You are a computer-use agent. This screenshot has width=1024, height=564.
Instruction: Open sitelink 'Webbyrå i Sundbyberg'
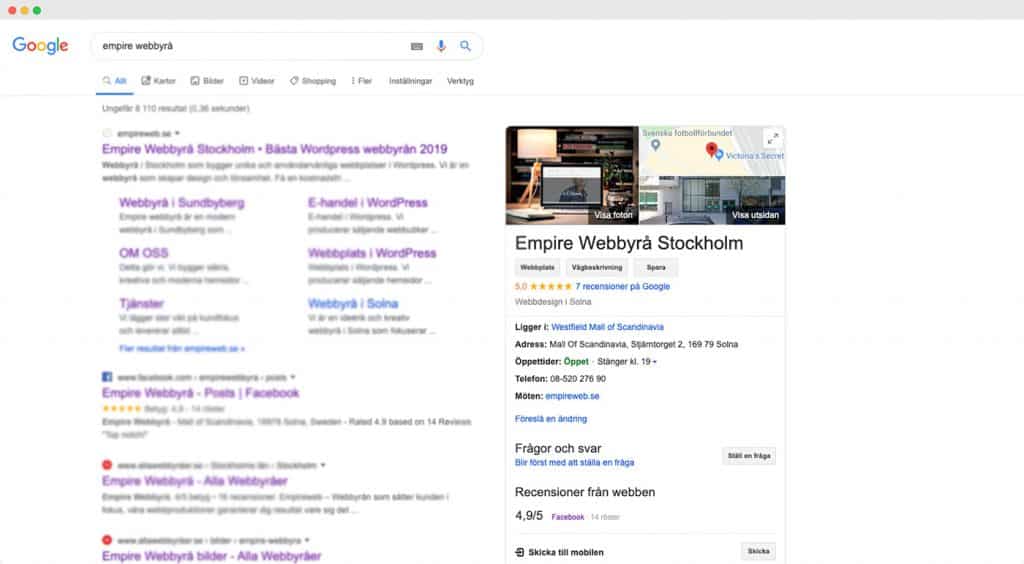coord(182,202)
